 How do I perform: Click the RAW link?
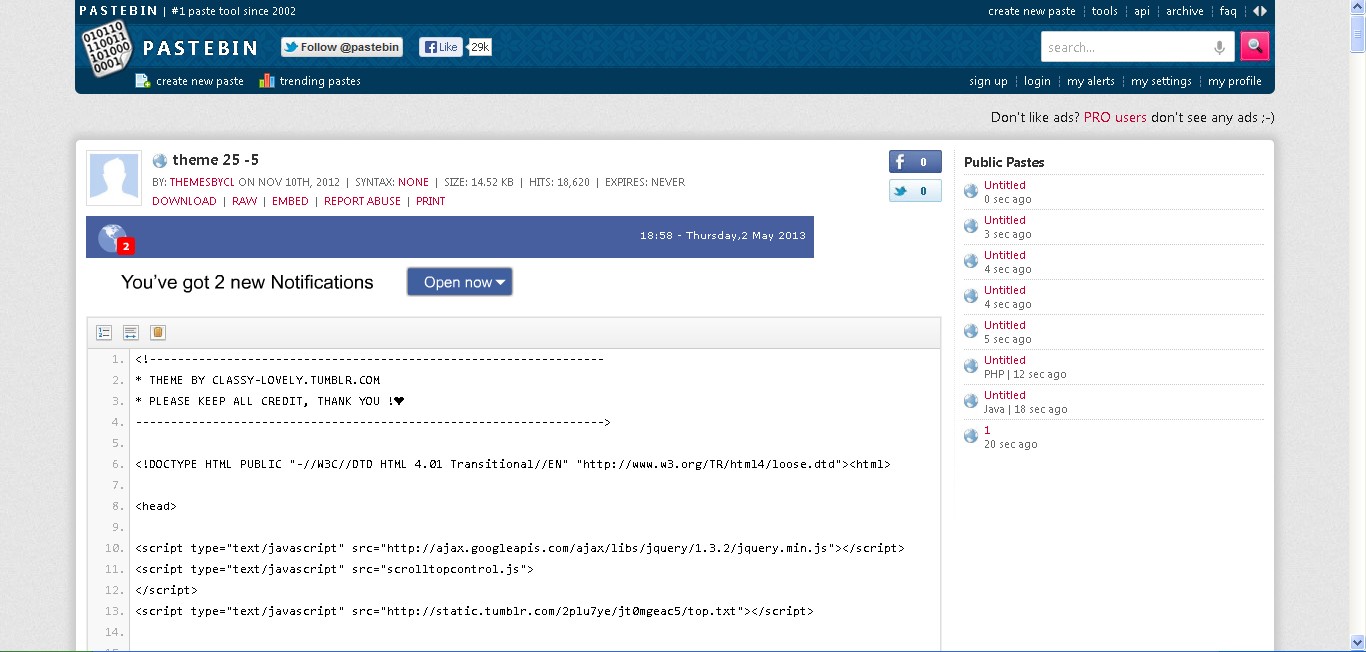244,201
